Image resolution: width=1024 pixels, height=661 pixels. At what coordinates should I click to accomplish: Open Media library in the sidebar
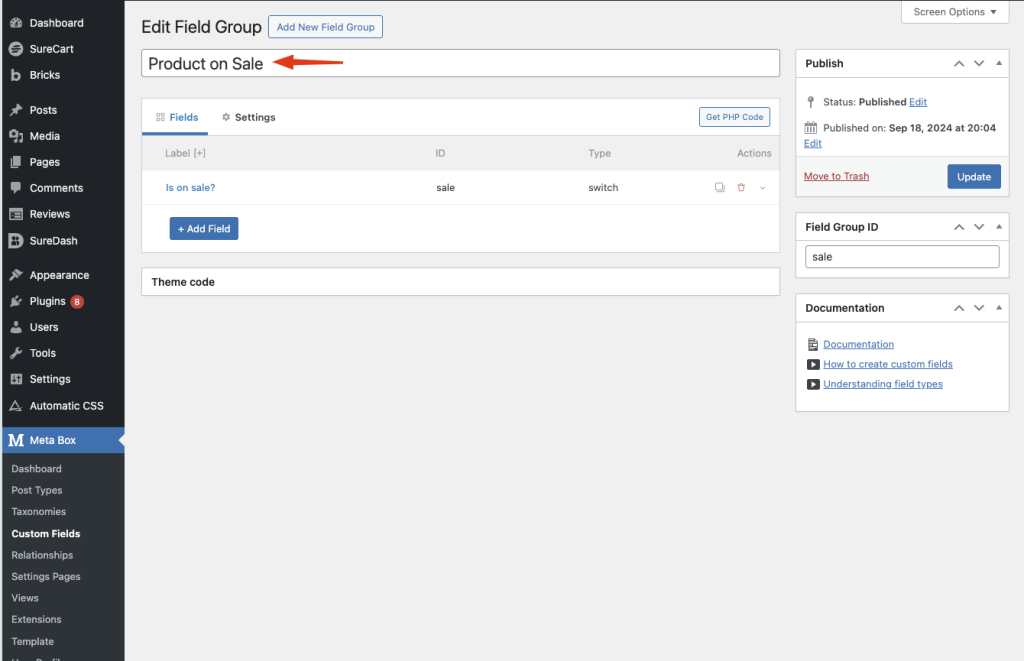(44, 136)
